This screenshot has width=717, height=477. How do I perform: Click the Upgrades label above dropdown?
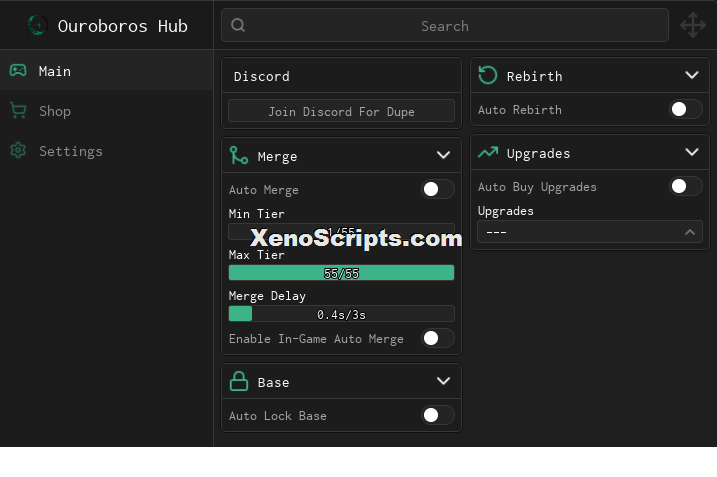(506, 211)
